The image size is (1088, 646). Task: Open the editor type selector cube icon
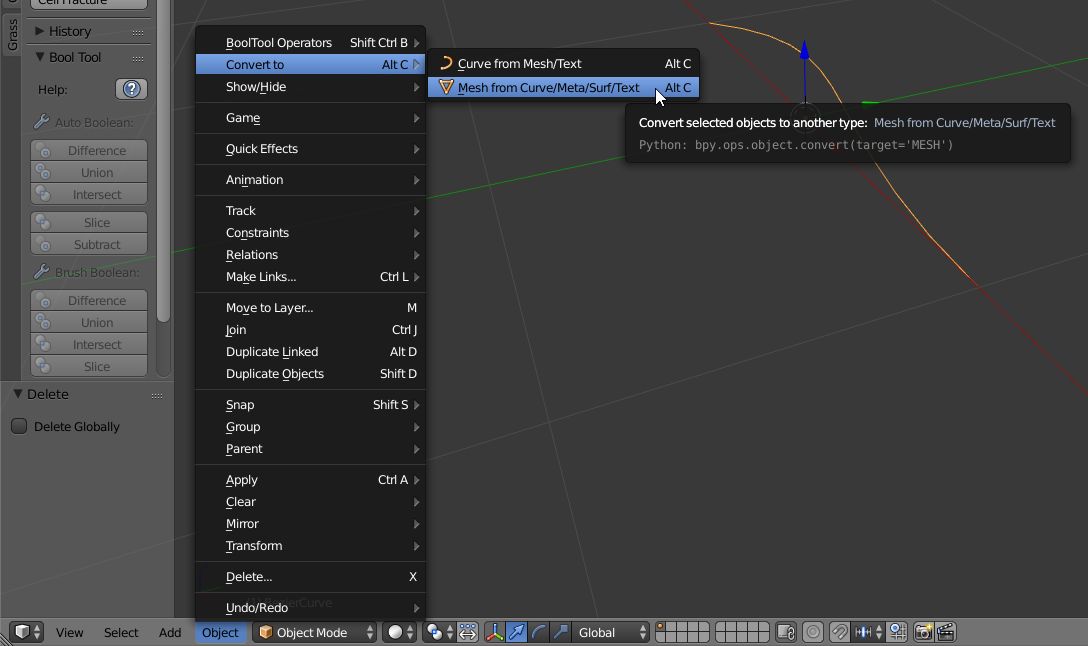click(x=26, y=632)
